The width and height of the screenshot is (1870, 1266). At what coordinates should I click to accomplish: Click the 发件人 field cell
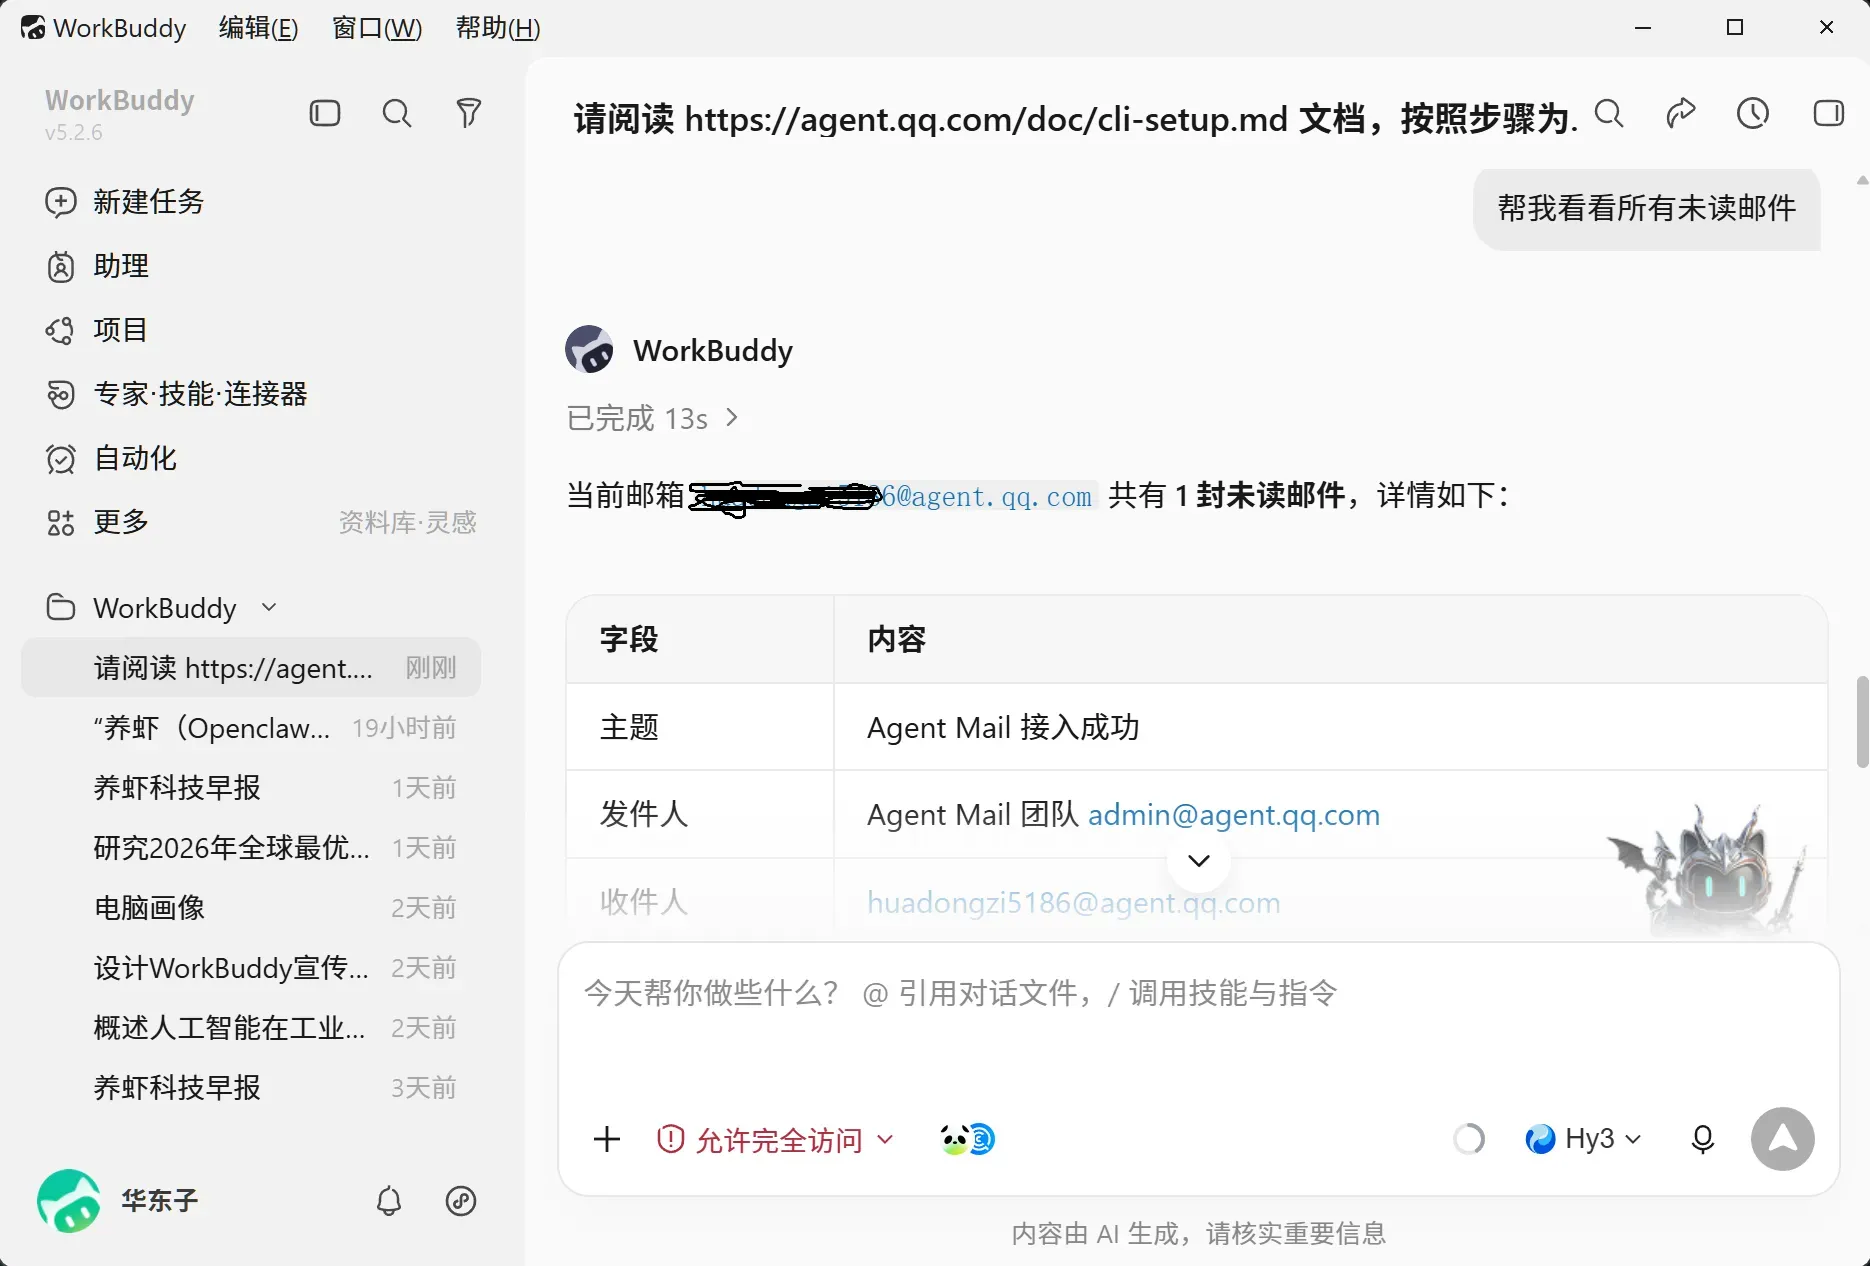[700, 814]
